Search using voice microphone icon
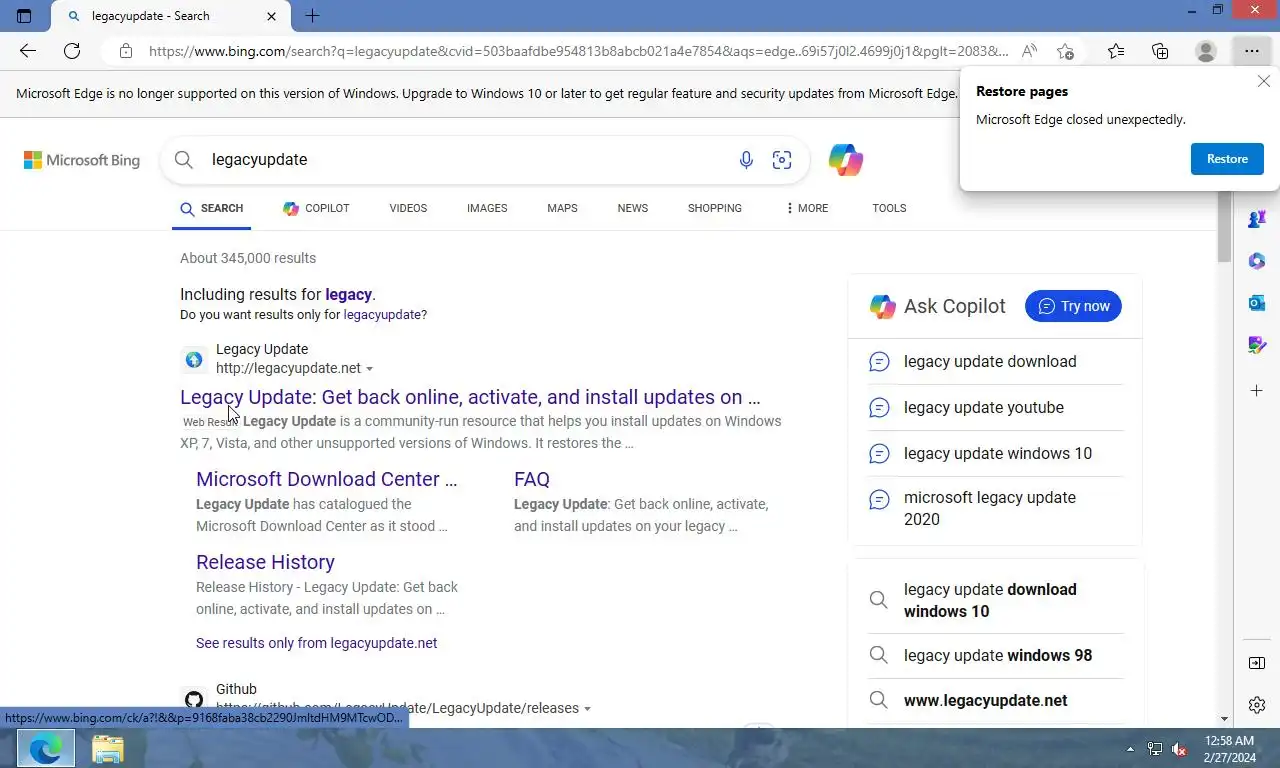Viewport: 1280px width, 768px height. tap(746, 160)
